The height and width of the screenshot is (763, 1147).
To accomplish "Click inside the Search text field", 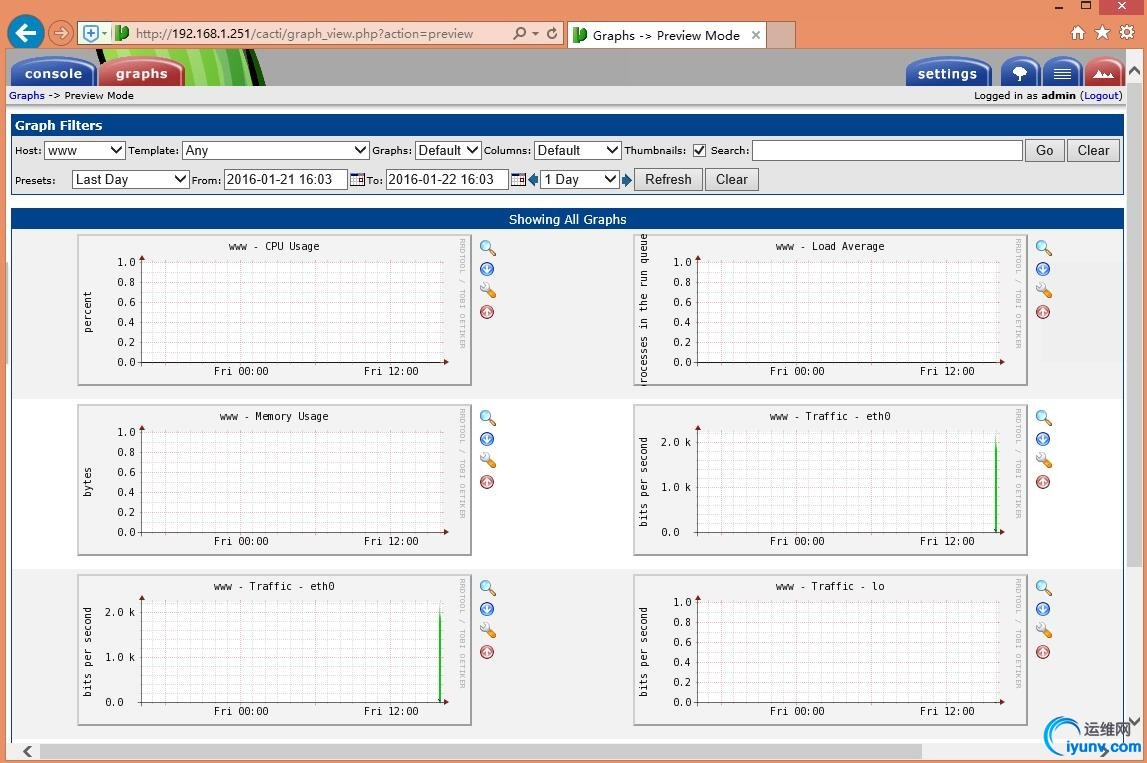I will point(886,150).
